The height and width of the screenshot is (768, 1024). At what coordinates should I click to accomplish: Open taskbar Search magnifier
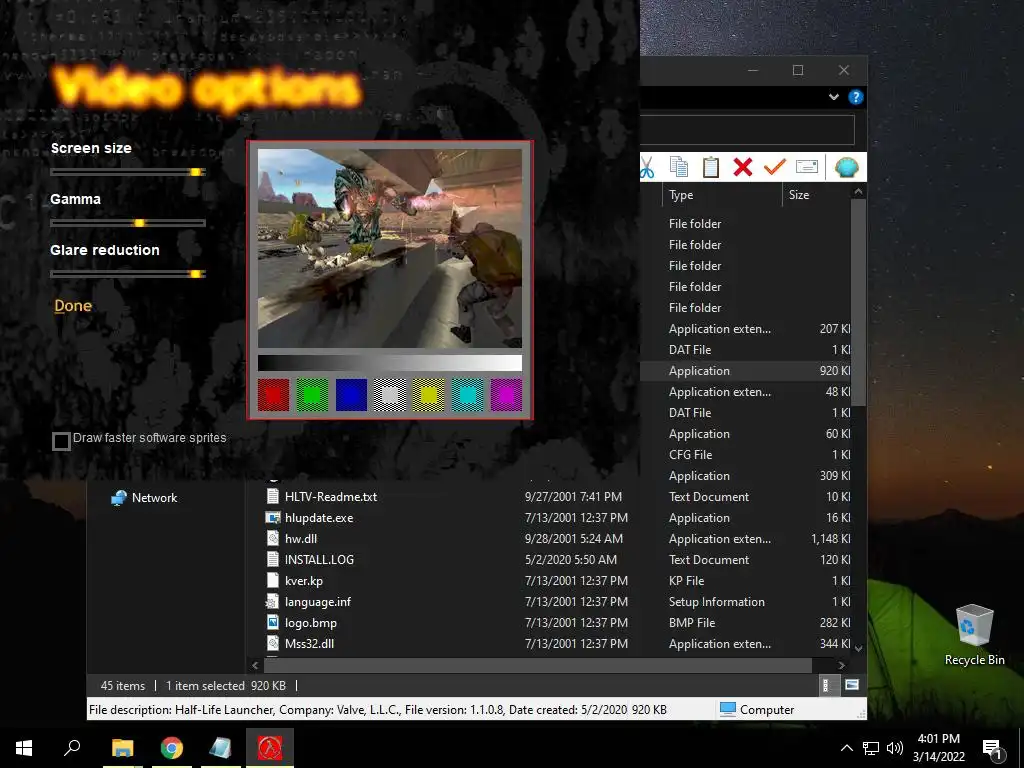(x=72, y=748)
